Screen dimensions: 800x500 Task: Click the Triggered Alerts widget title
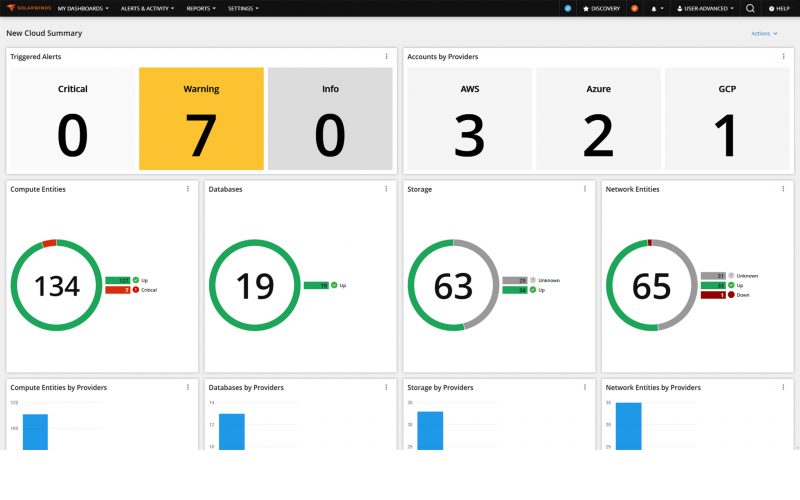(x=36, y=57)
